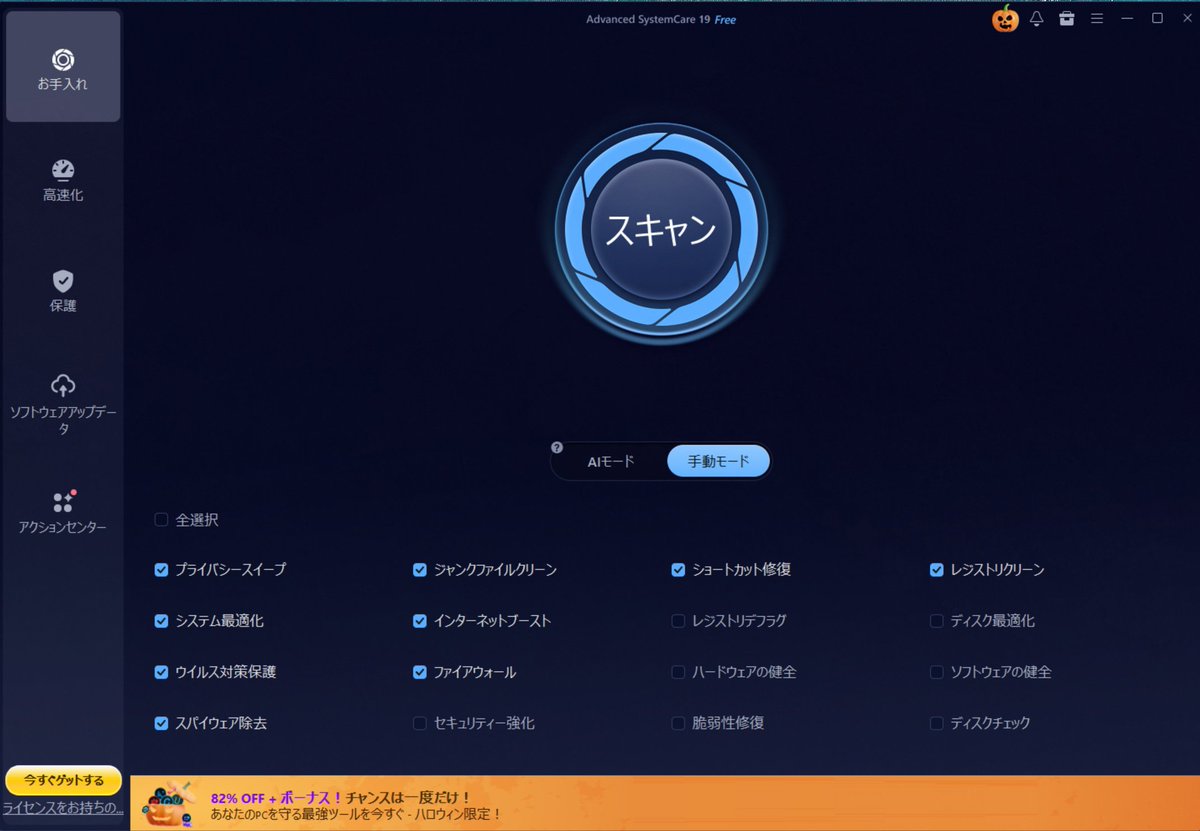This screenshot has height=831, width=1200.
Task: Enable the 全選択 checkbox
Action: click(x=160, y=520)
